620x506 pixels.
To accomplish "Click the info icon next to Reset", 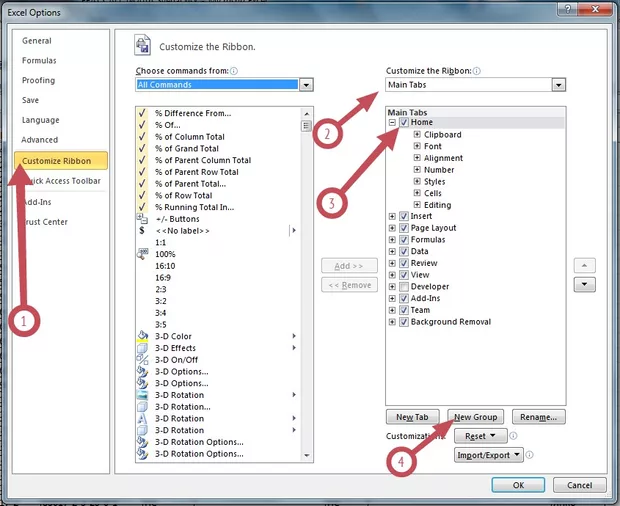I will 513,436.
